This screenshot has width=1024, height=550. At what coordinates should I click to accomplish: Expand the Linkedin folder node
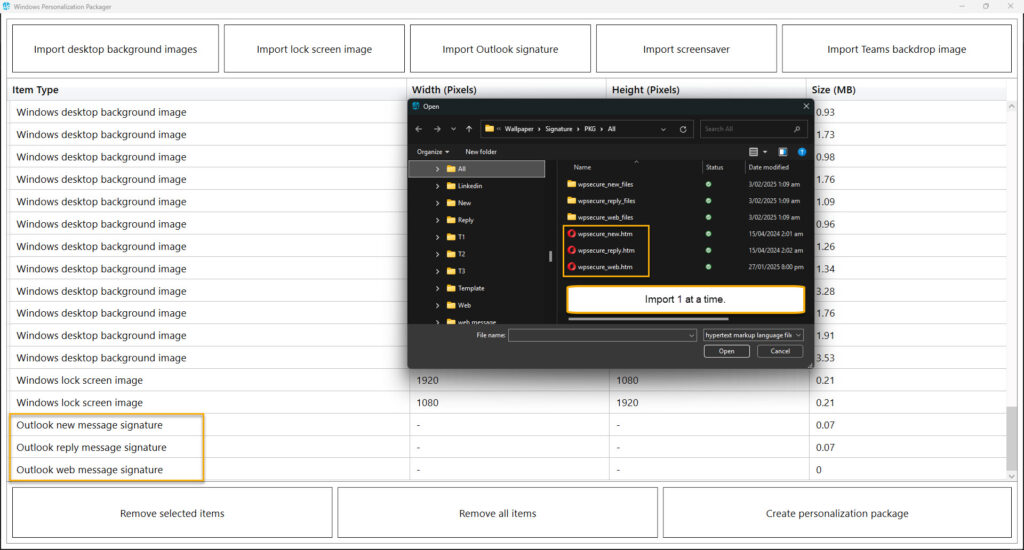tap(438, 186)
